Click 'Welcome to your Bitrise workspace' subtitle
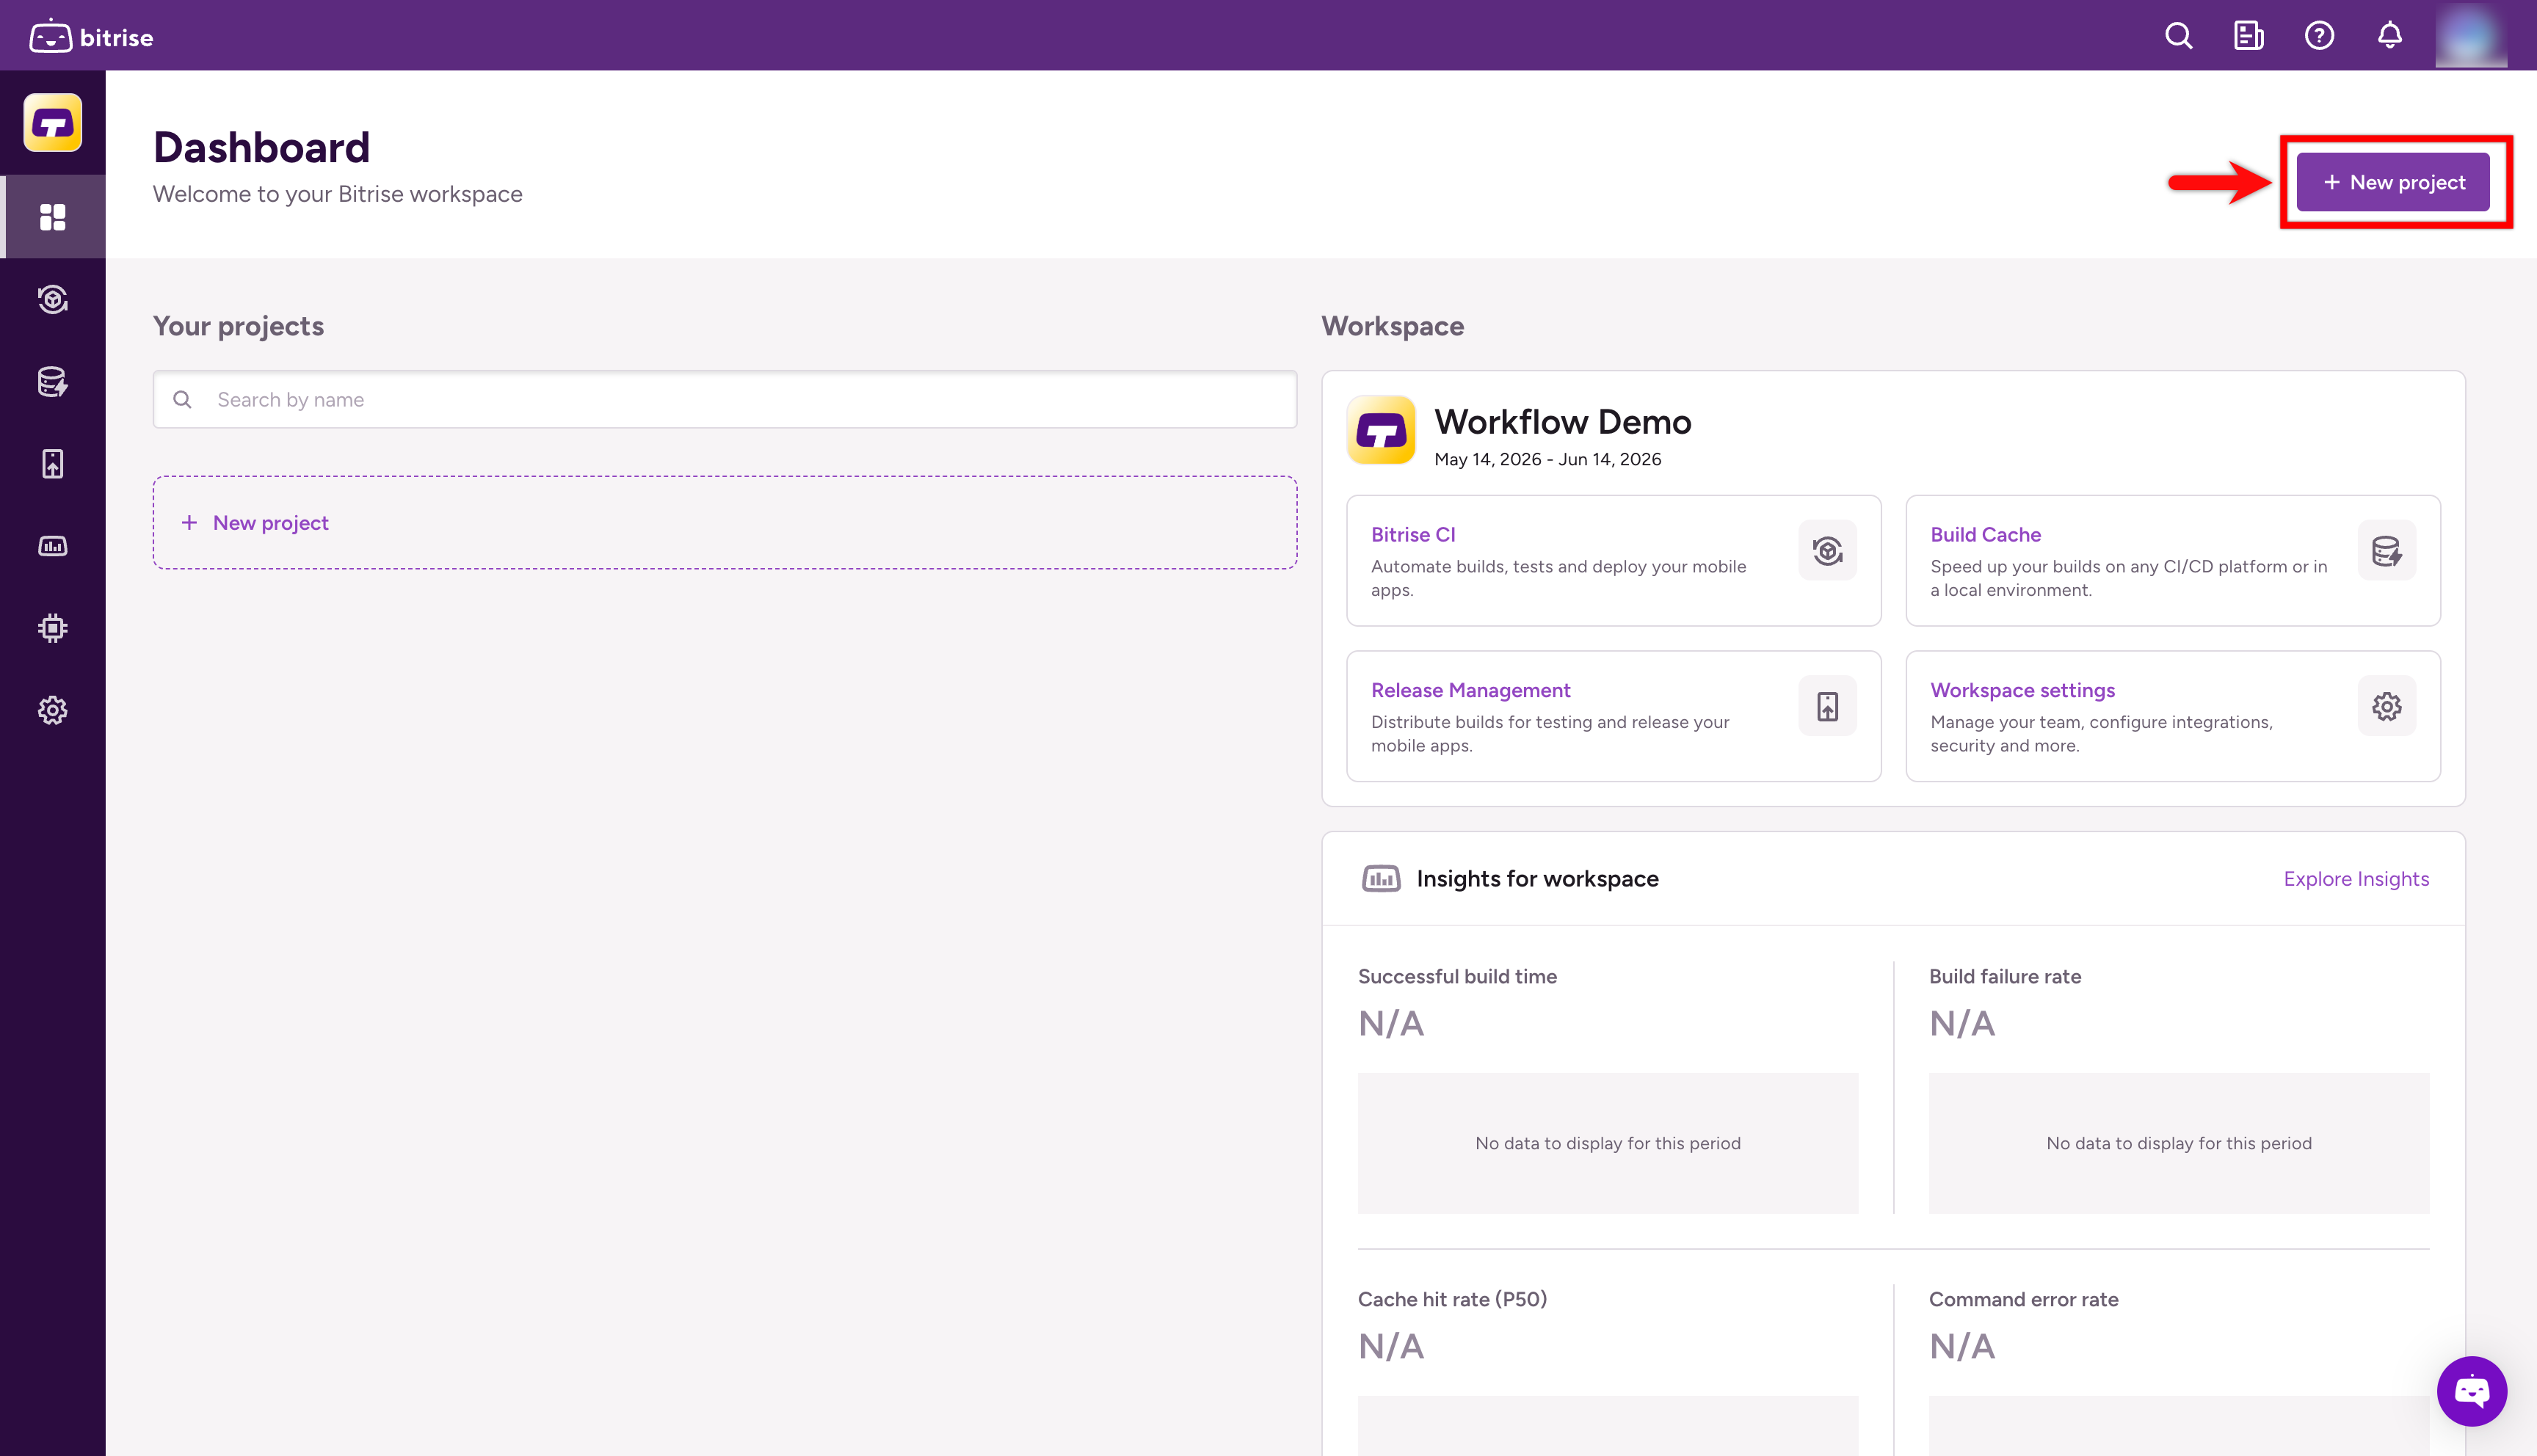 [x=337, y=194]
